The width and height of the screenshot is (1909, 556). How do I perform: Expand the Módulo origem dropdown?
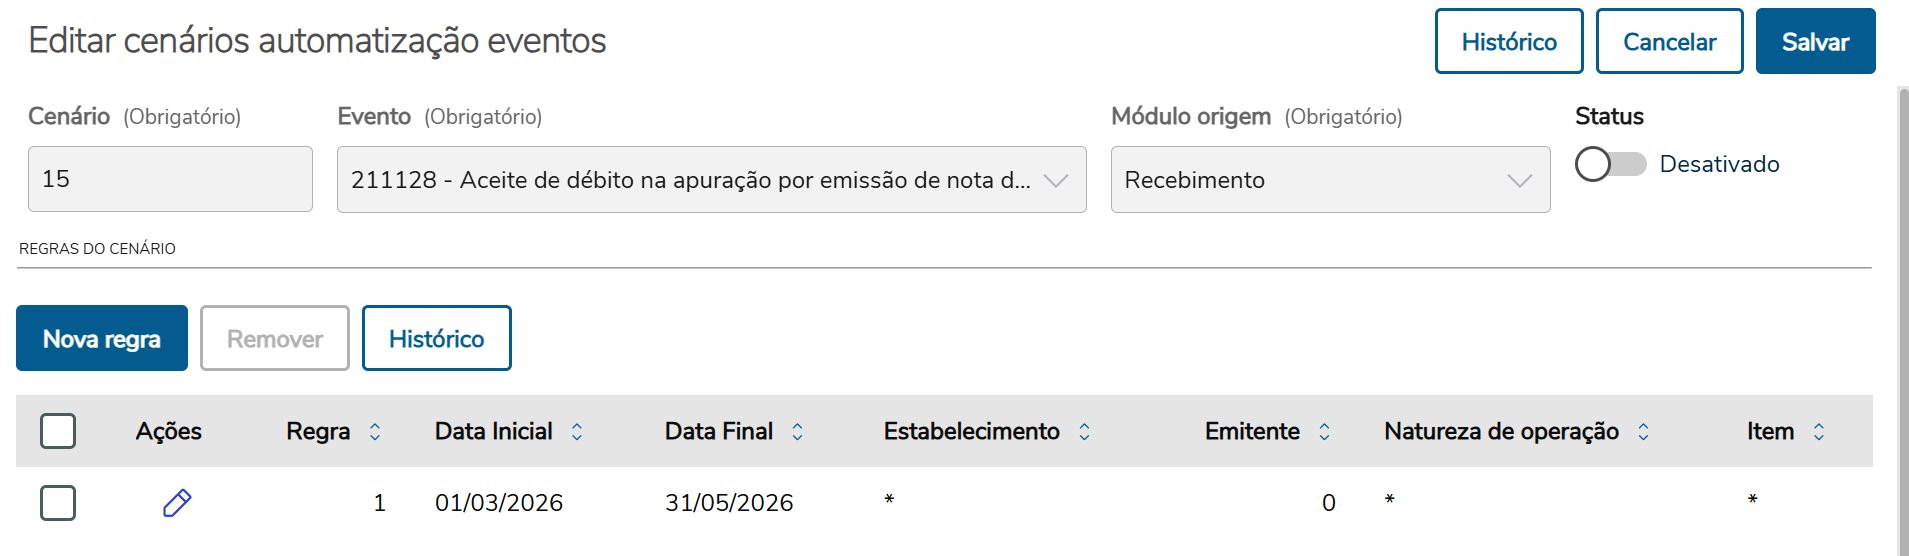(x=1329, y=180)
